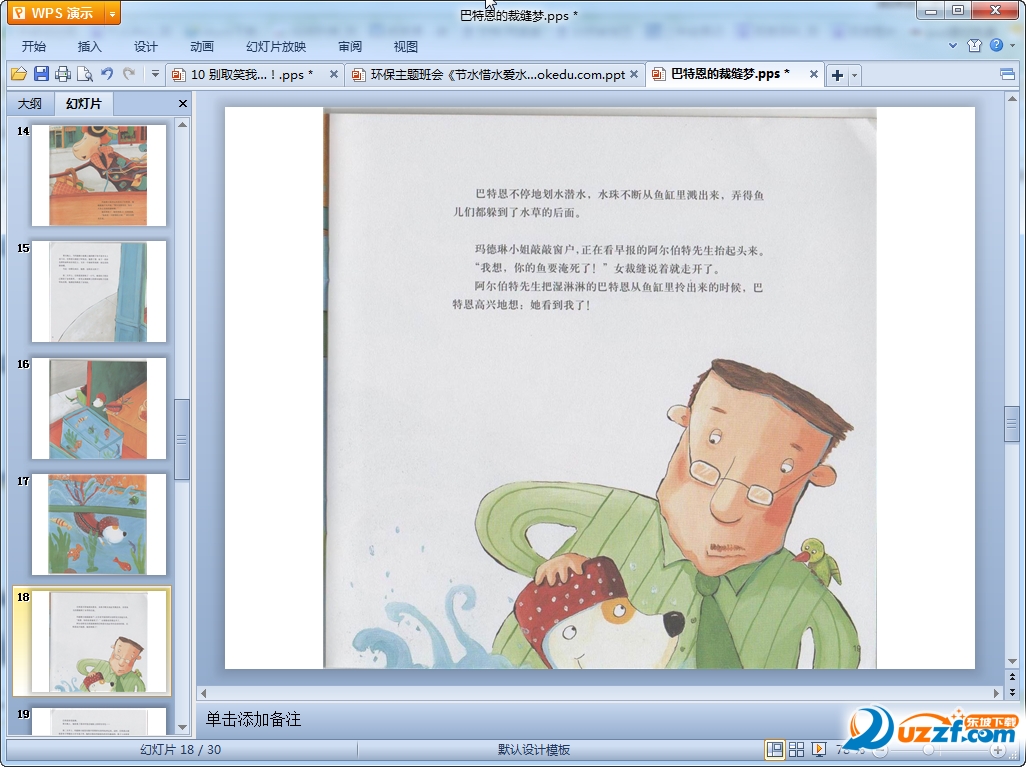The height and width of the screenshot is (767, 1026).
Task: Select slide 14 thumbnail
Action: pos(99,175)
